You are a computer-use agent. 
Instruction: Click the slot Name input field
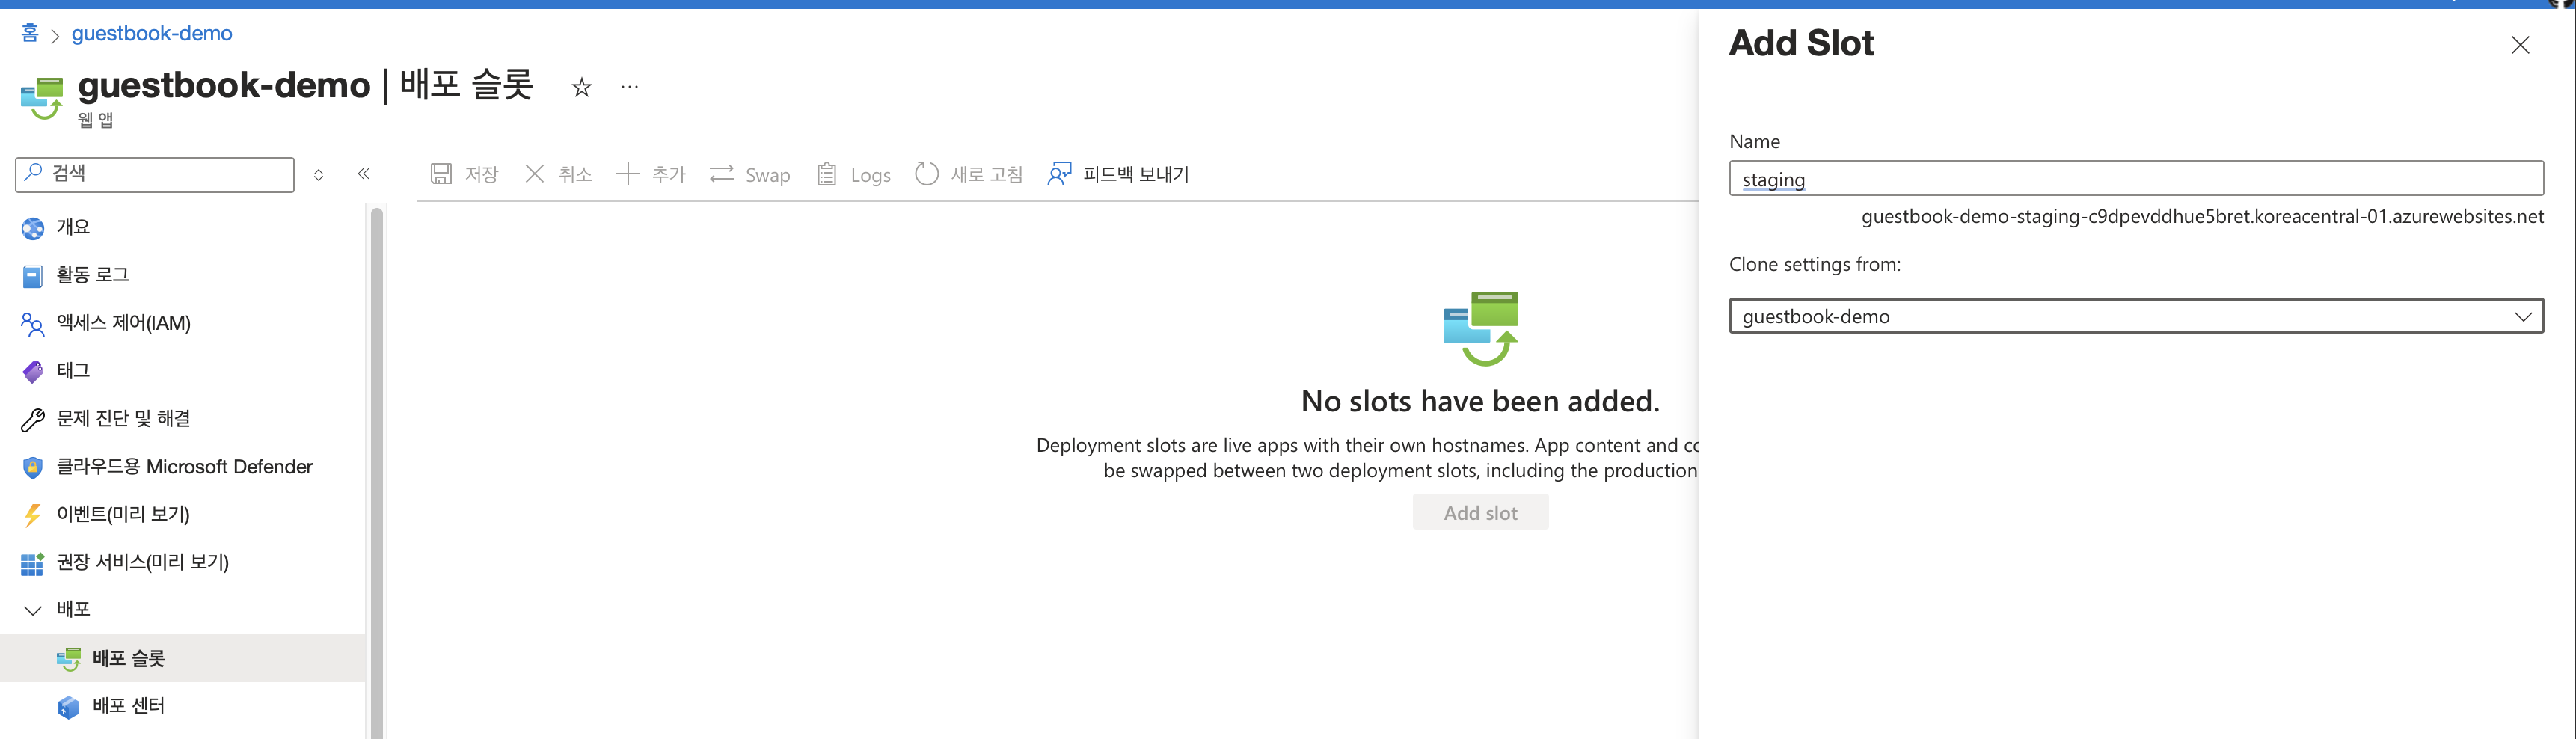tap(2136, 179)
